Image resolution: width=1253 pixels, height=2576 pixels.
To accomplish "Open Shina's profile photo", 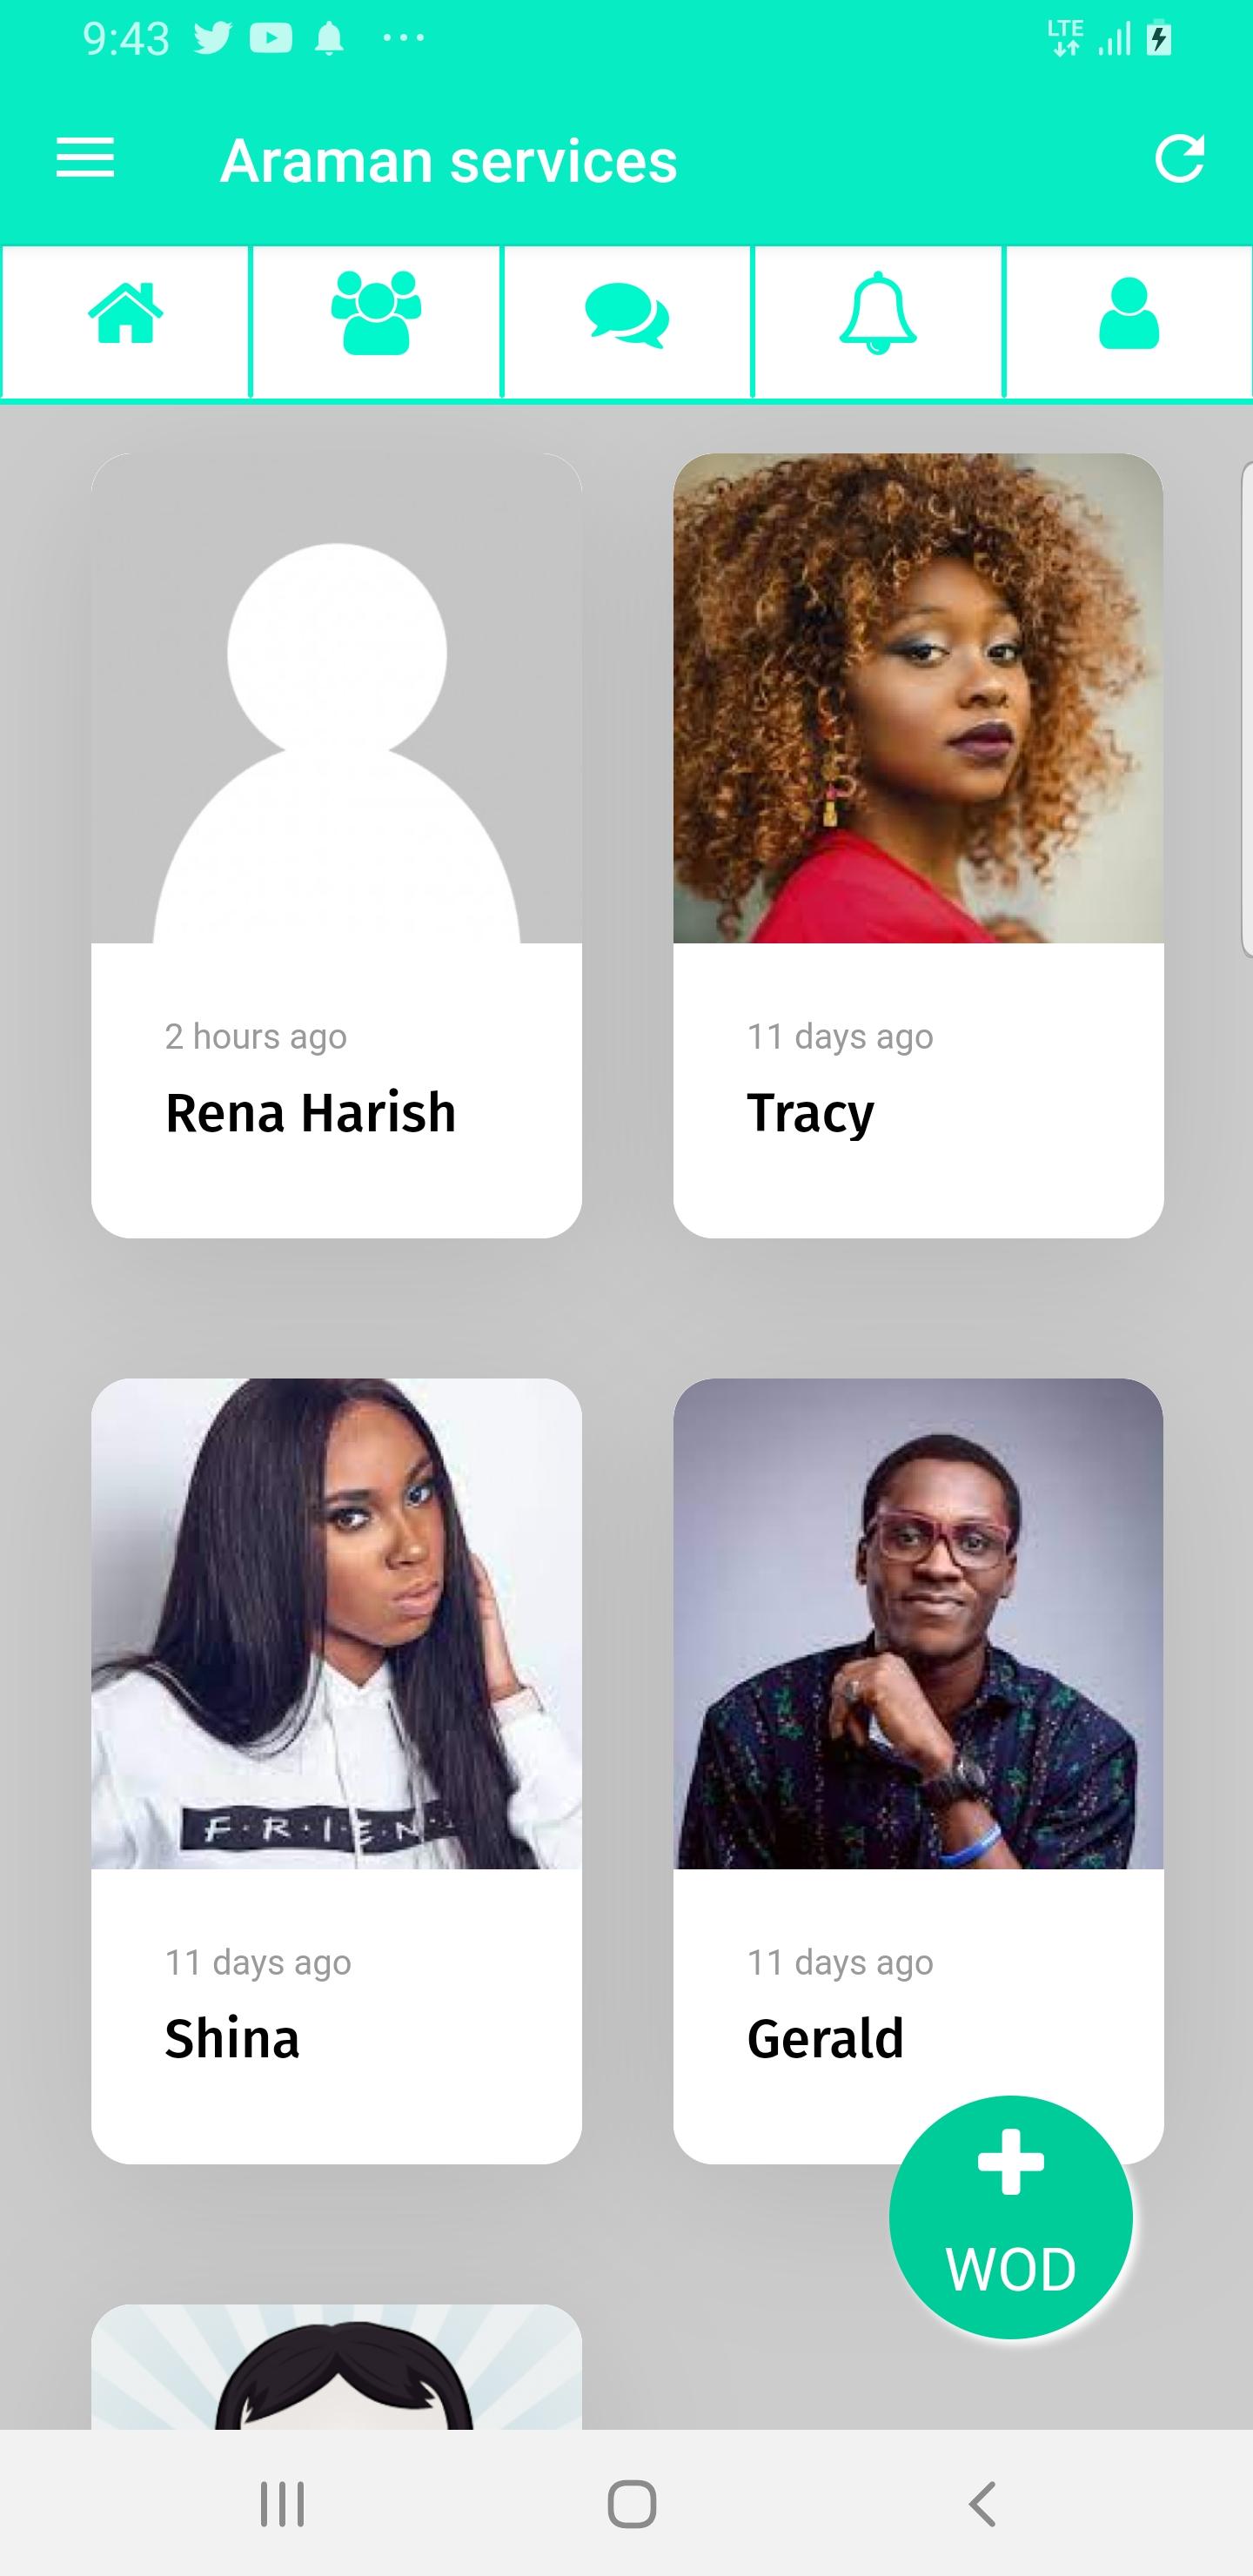I will (x=336, y=1623).
